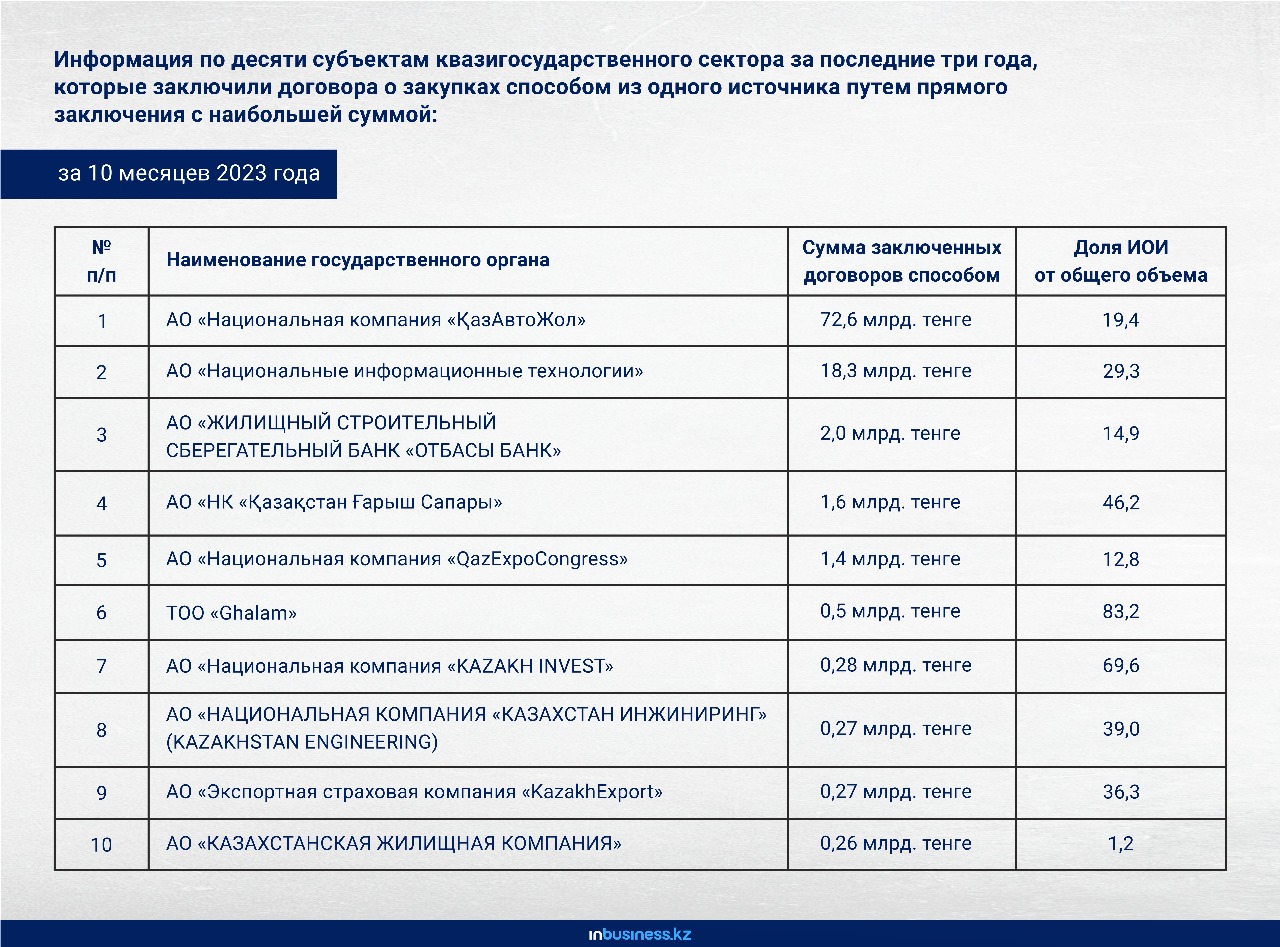Select the '2,0 млрд. тенге' cell
The height and width of the screenshot is (947, 1280).
click(x=901, y=435)
